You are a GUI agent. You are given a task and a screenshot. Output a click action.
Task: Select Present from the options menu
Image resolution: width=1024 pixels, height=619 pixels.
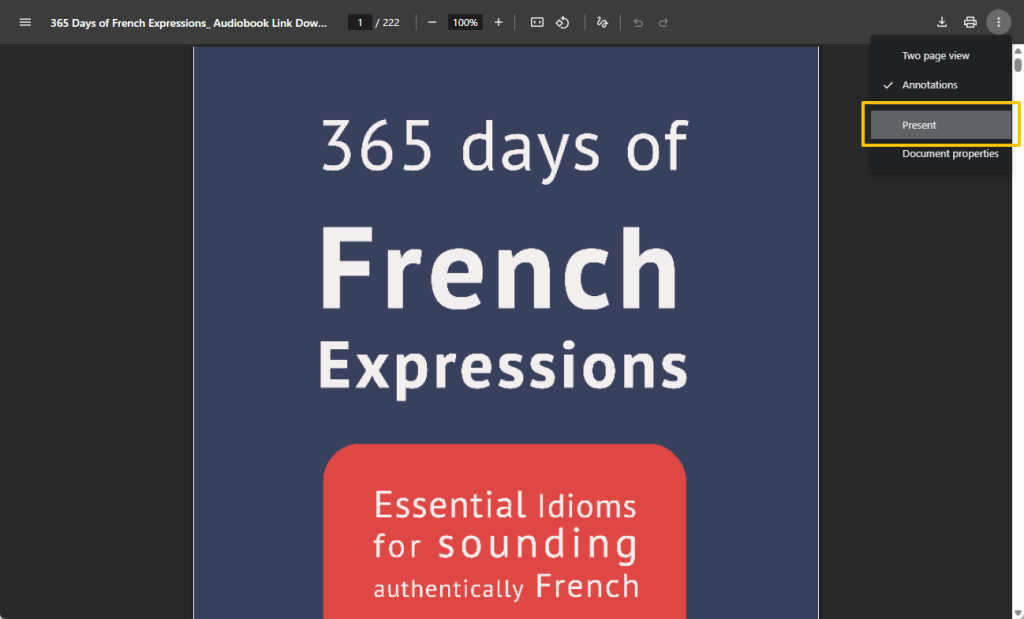click(x=938, y=124)
